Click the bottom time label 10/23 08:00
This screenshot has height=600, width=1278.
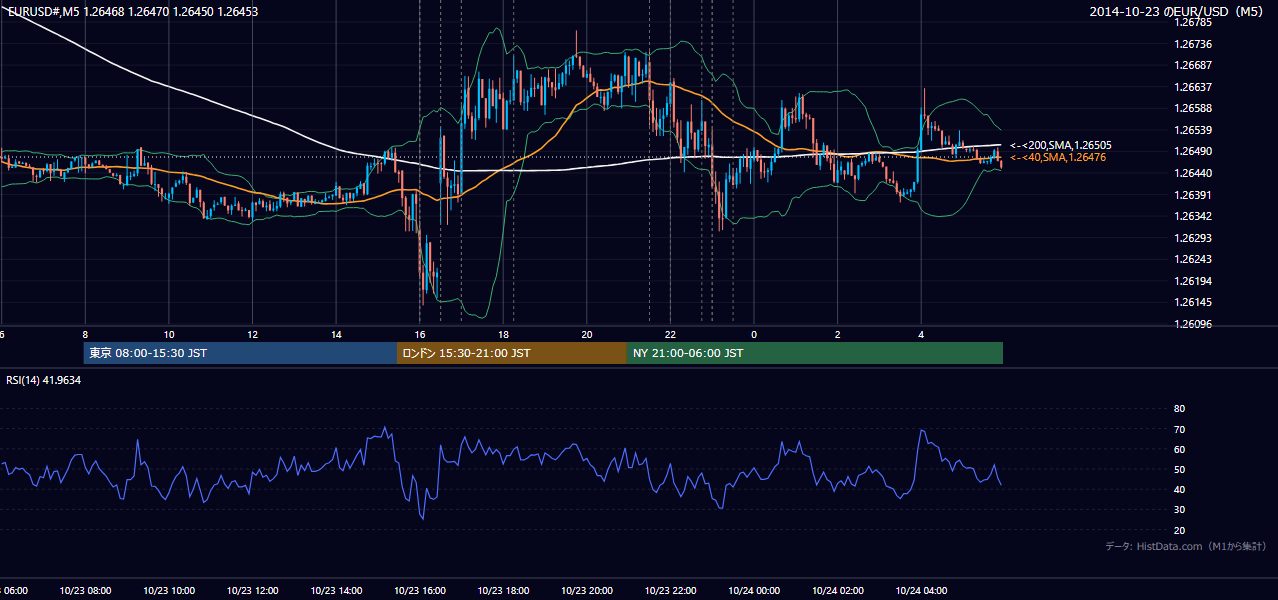tap(84, 591)
